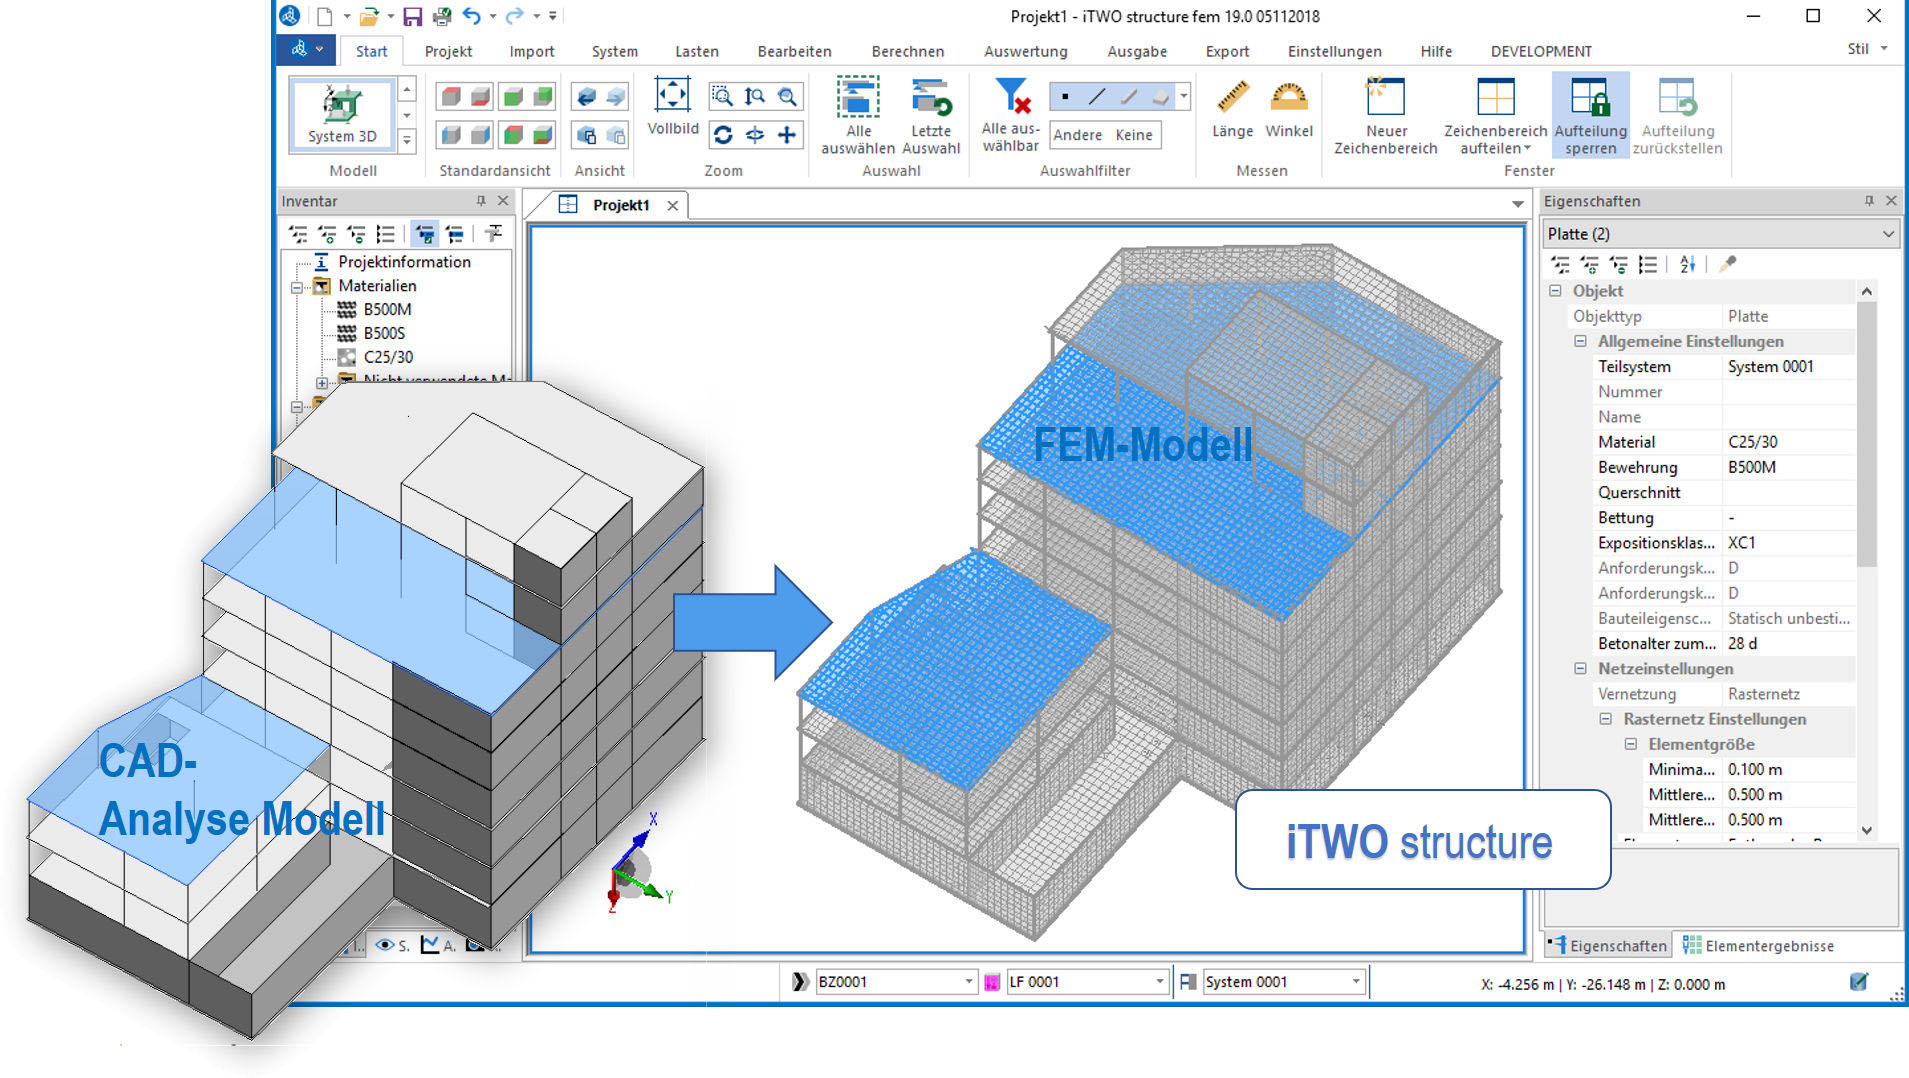This screenshot has height=1078, width=1909.
Task: Click the rotate view refresh icon
Action: (723, 135)
